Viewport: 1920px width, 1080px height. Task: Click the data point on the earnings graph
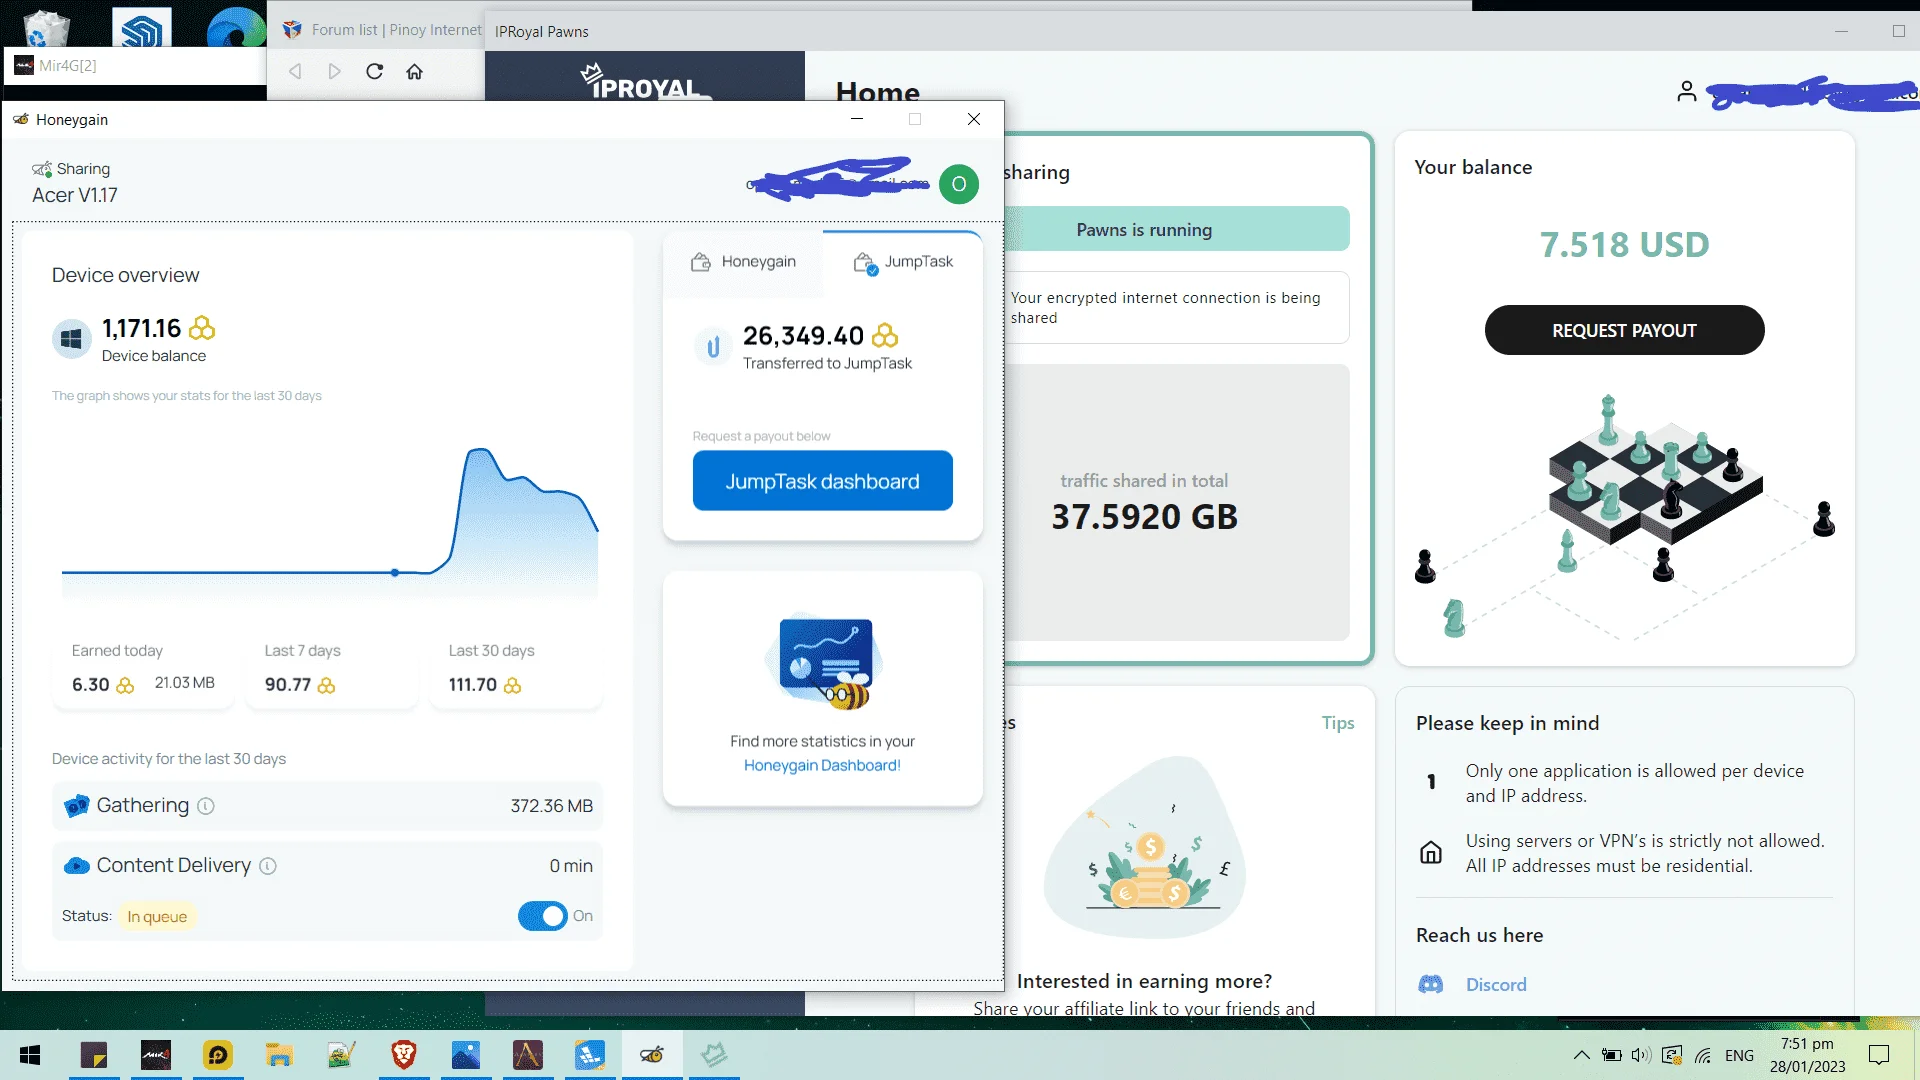coord(395,573)
